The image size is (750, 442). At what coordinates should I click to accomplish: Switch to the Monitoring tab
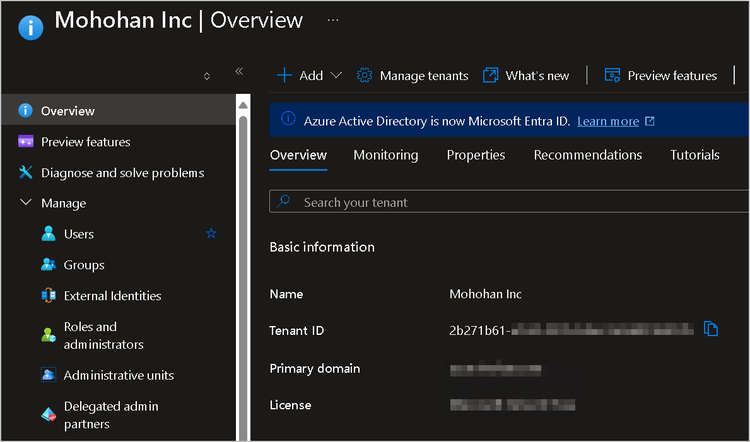tap(385, 155)
